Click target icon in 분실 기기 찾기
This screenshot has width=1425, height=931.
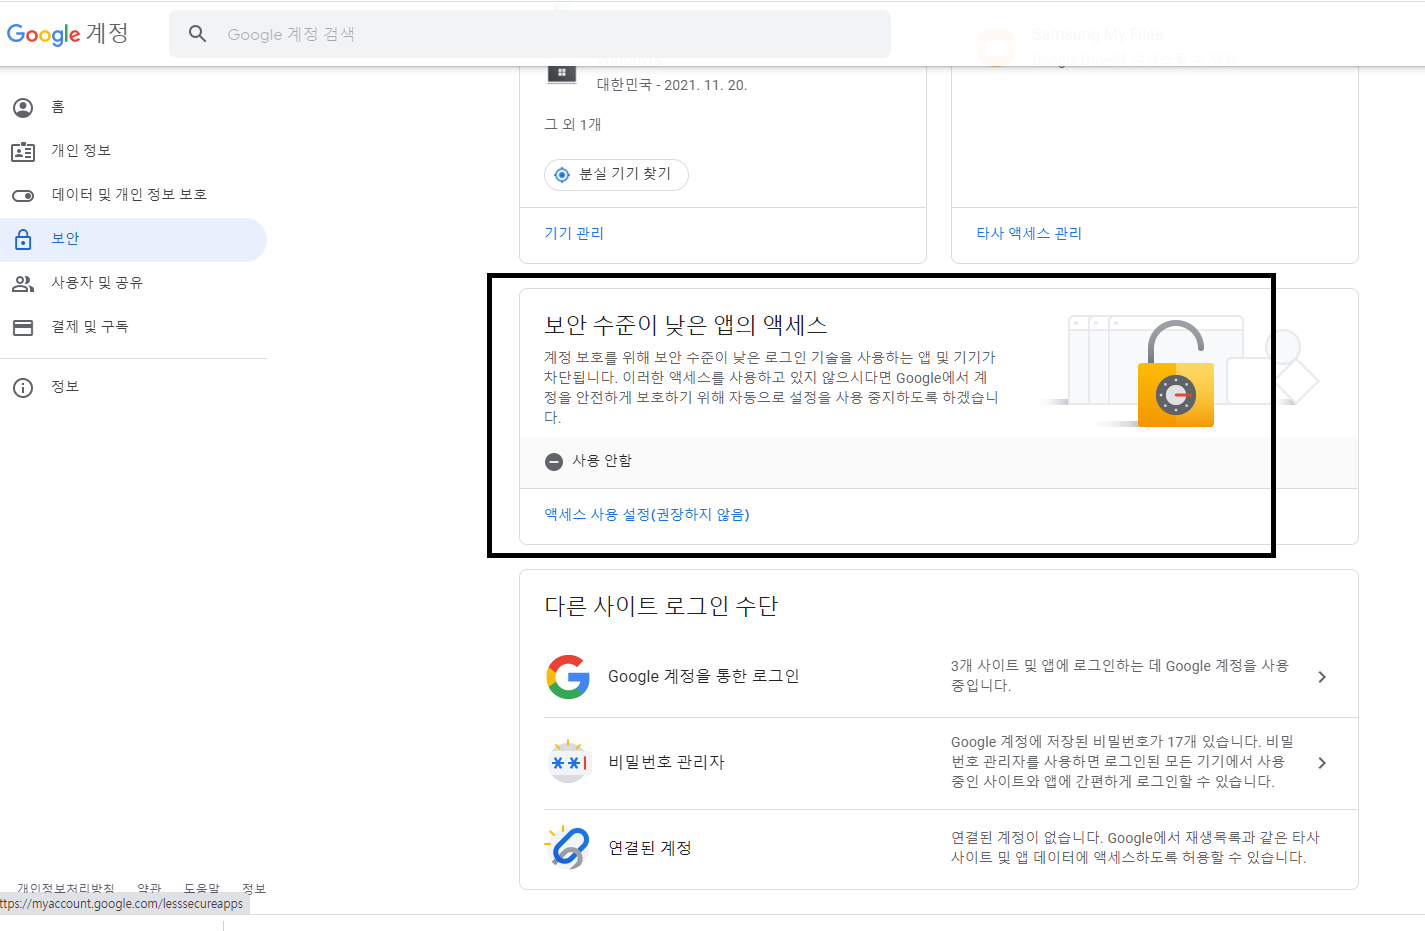click(562, 174)
